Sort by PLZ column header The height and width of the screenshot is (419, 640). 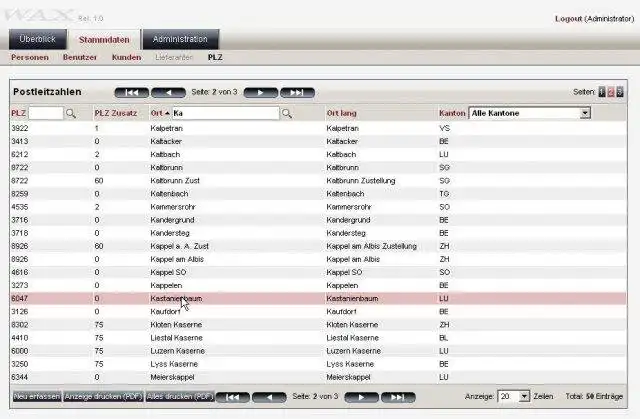point(18,113)
